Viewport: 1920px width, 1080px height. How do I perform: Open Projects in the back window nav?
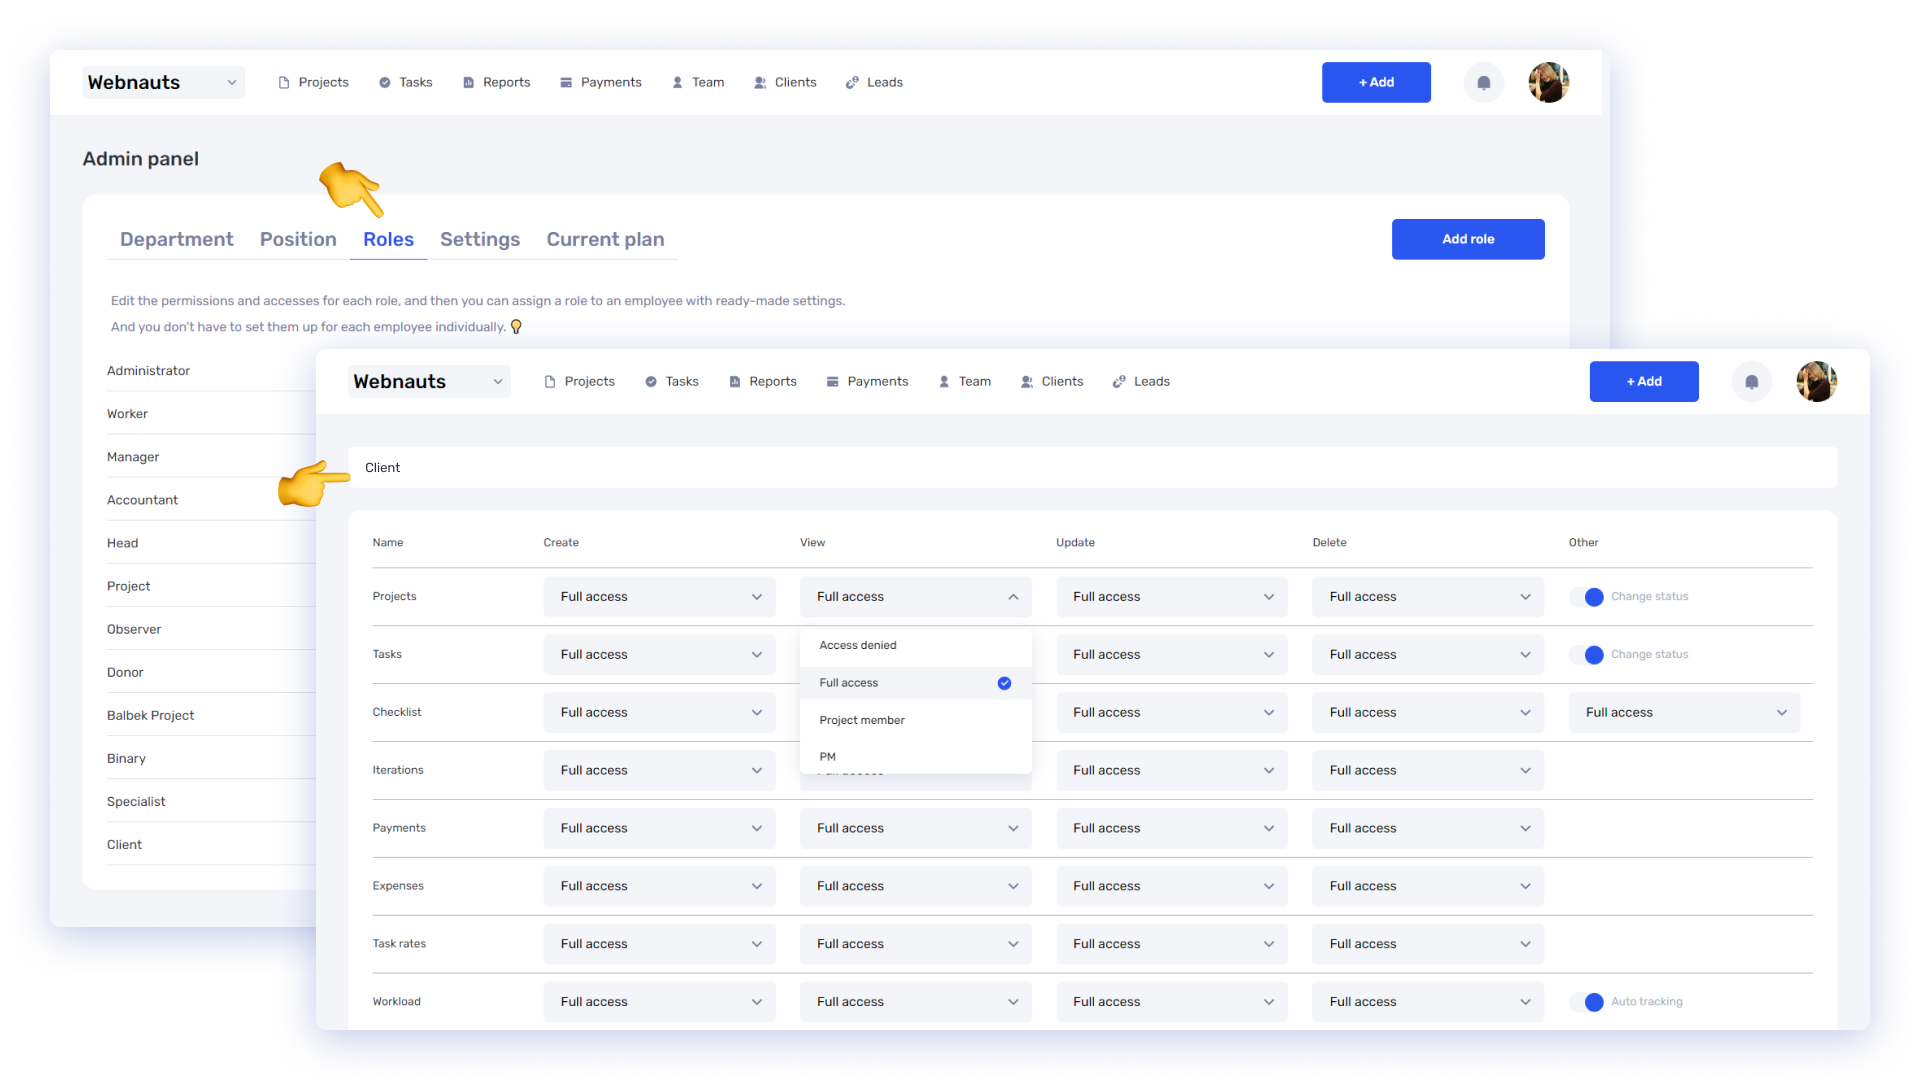(313, 82)
